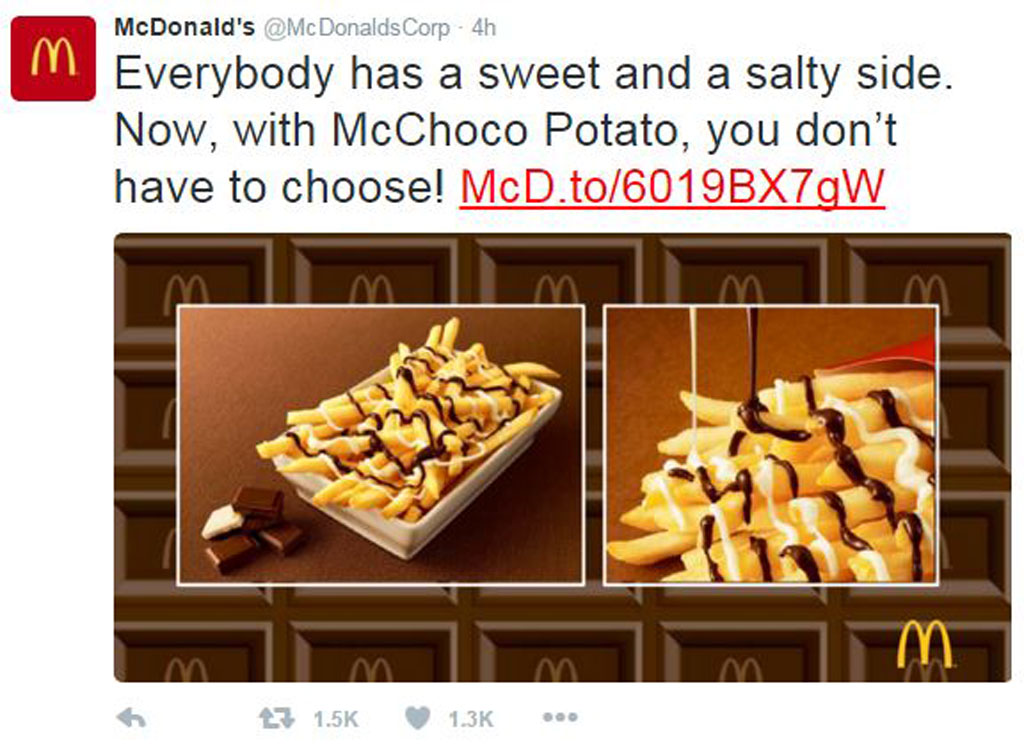Viewport: 1024px width, 750px height.
Task: Open the chocolate drizzle close-up photo
Action: pos(771,444)
